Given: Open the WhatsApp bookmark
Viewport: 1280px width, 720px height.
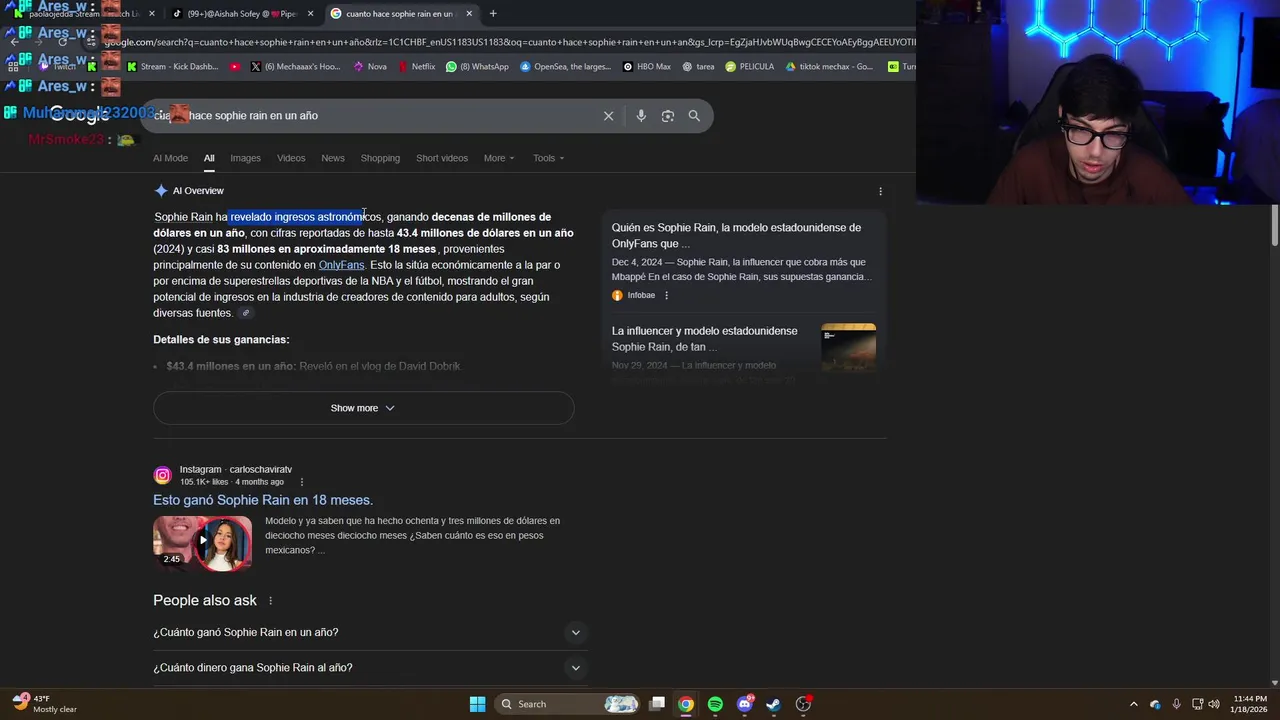Looking at the screenshot, I should pyautogui.click(x=478, y=67).
